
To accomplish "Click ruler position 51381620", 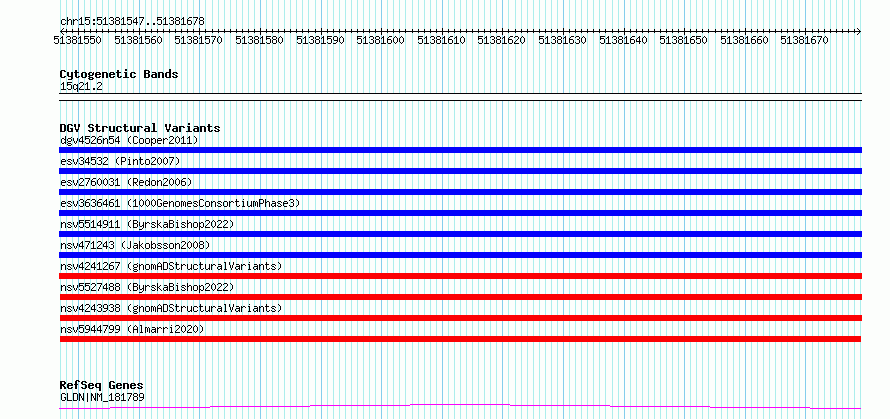I will click(x=502, y=40).
